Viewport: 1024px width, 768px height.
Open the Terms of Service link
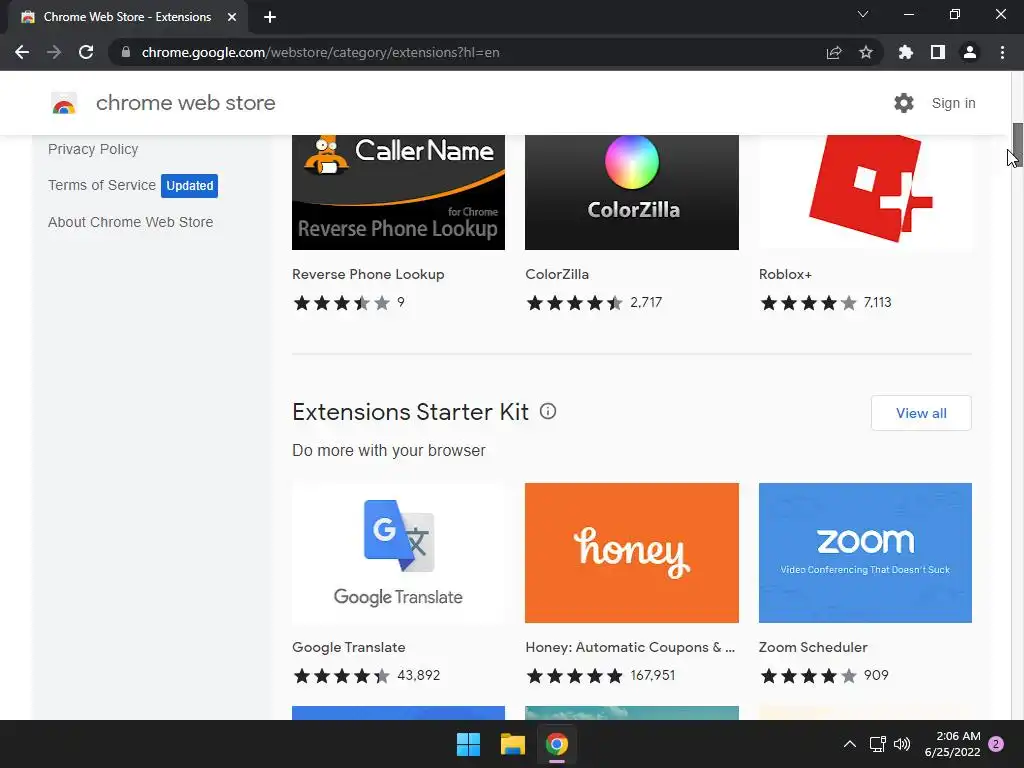(x=102, y=185)
